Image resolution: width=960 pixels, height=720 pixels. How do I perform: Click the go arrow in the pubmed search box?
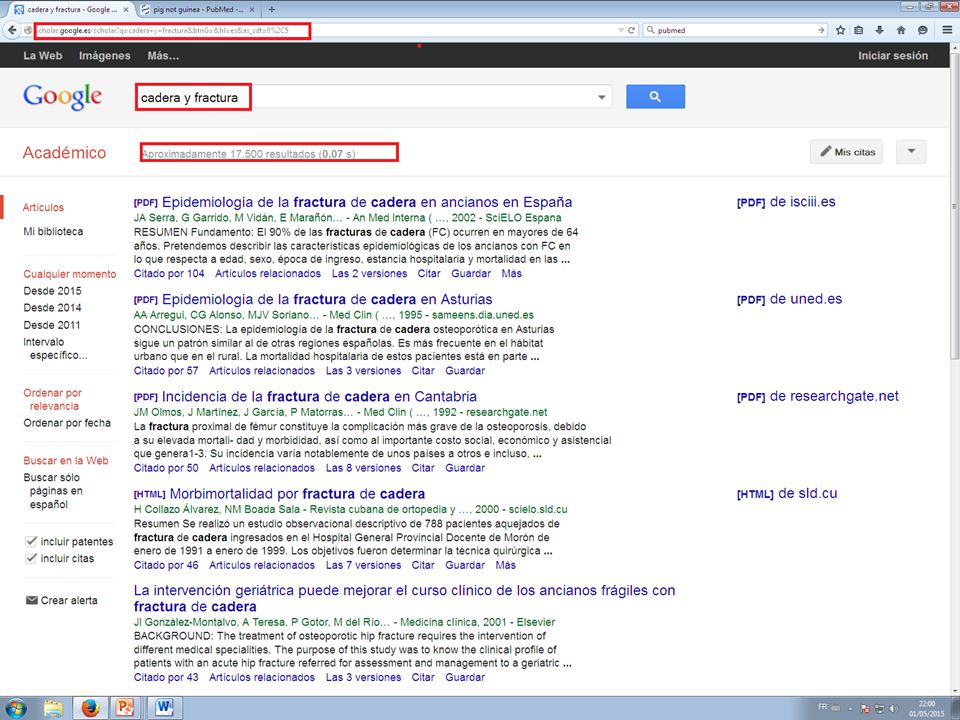pyautogui.click(x=821, y=30)
